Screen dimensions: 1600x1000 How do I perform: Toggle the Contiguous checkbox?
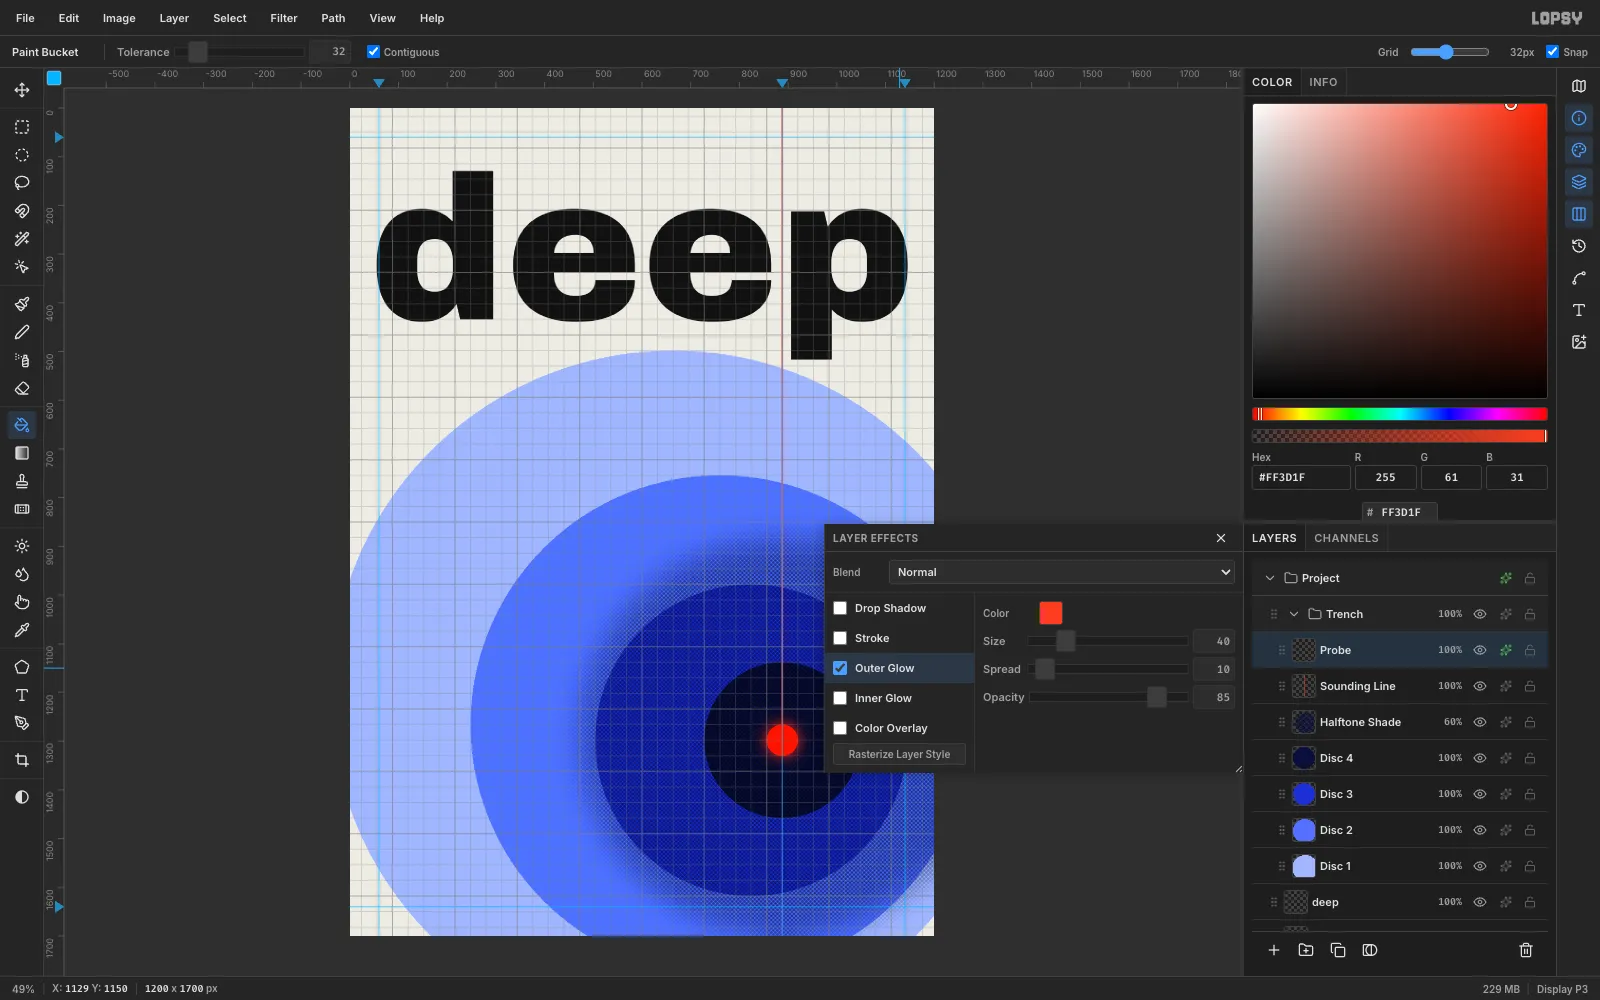coord(373,52)
